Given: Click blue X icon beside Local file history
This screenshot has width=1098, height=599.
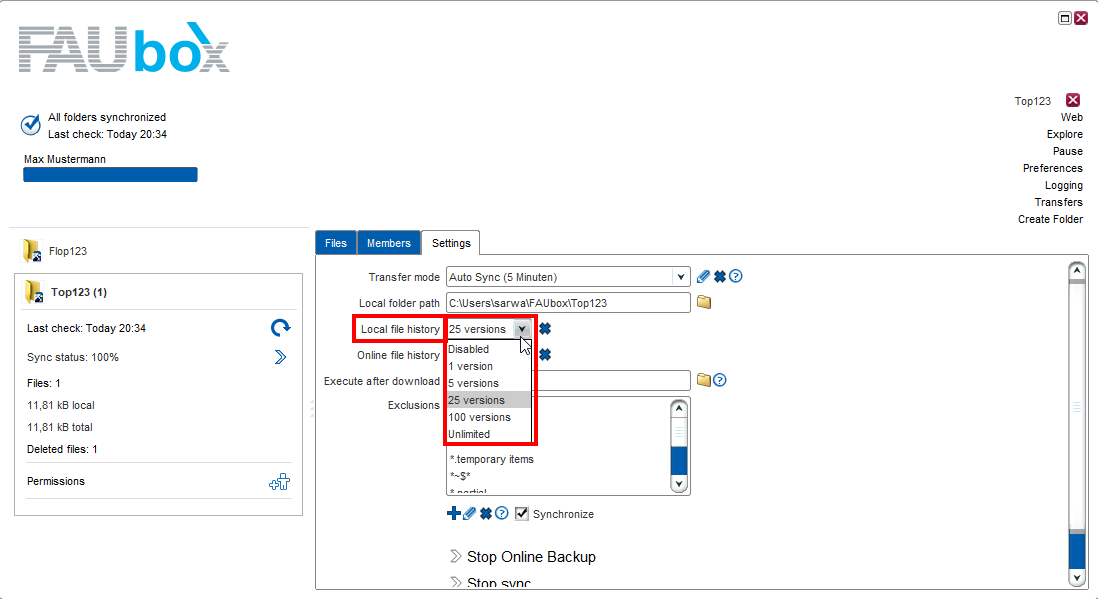Looking at the screenshot, I should click(x=545, y=329).
